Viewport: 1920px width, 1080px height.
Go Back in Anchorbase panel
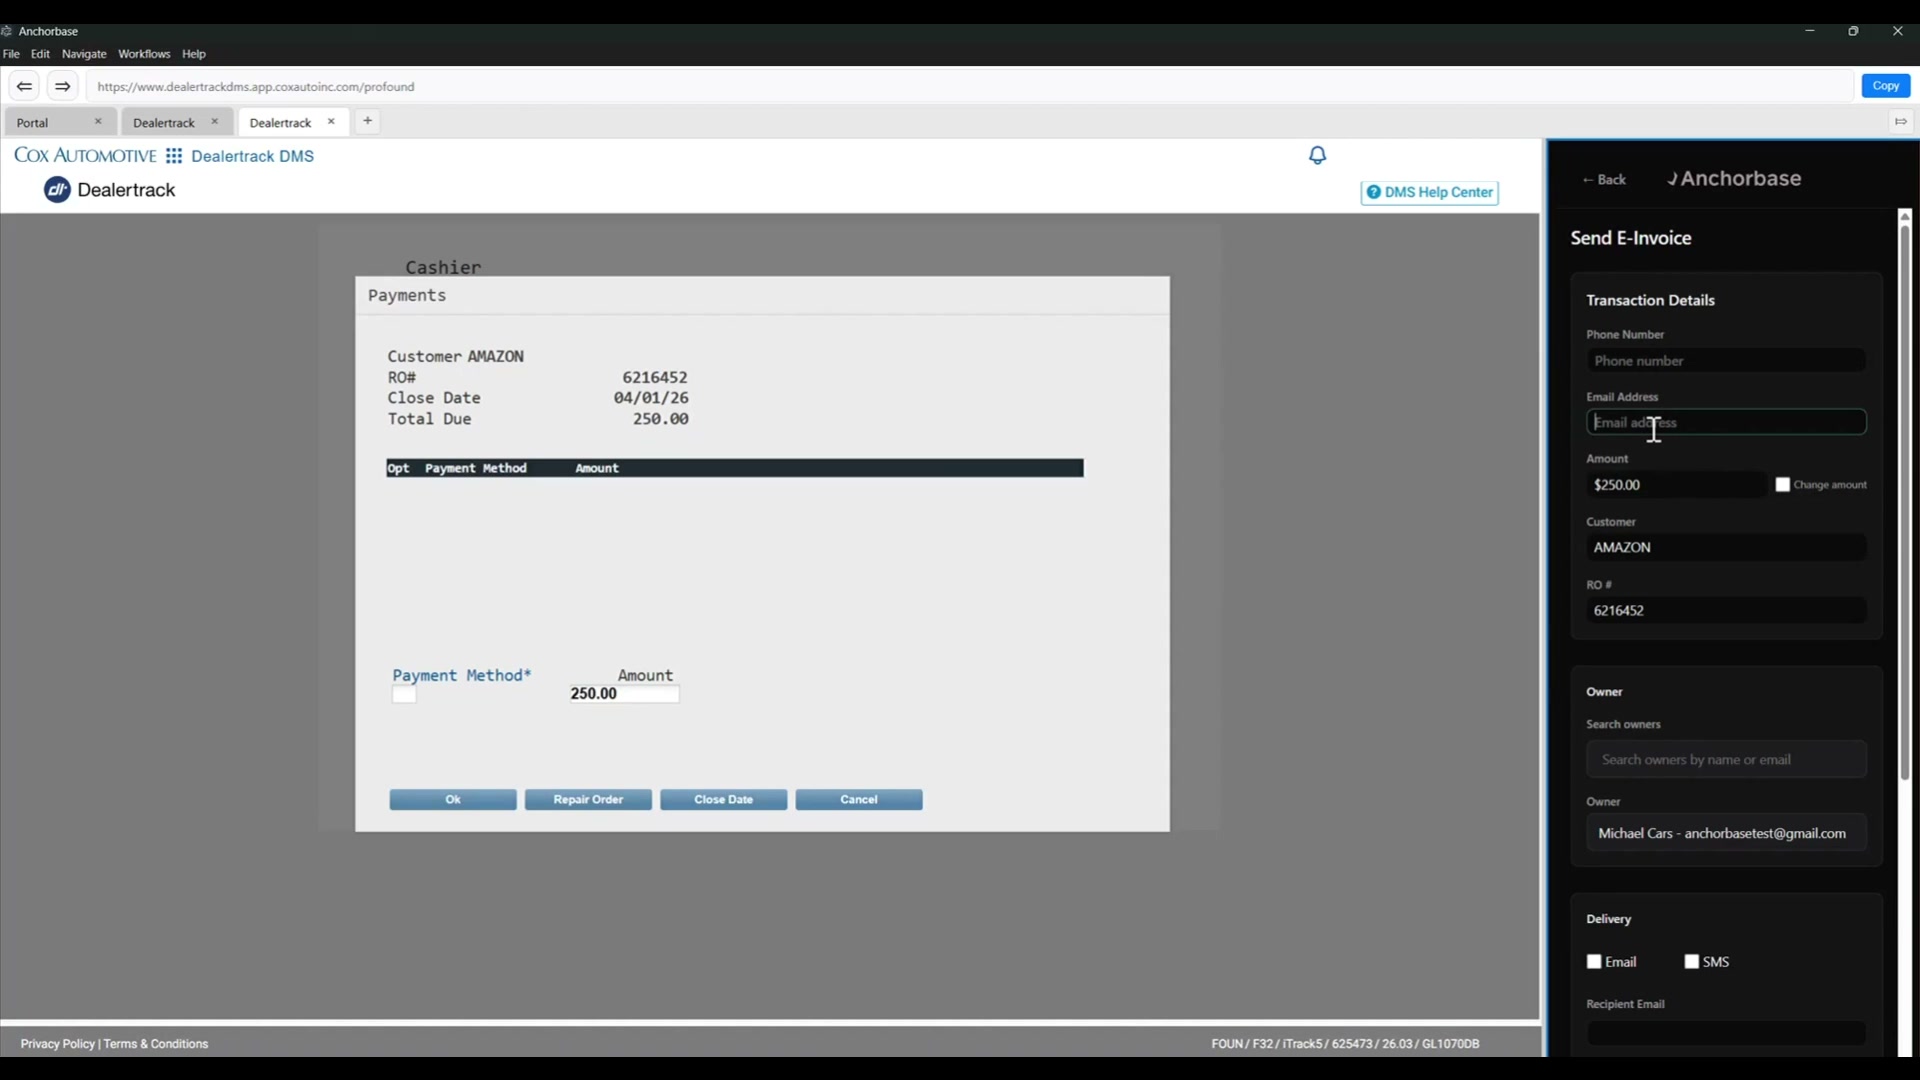tap(1604, 180)
